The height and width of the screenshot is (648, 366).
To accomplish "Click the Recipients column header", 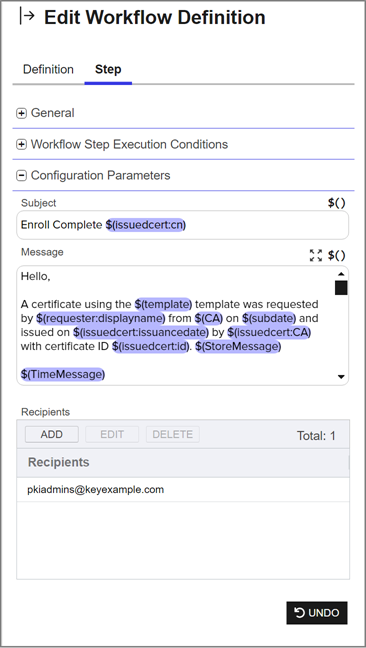I will pos(183,462).
